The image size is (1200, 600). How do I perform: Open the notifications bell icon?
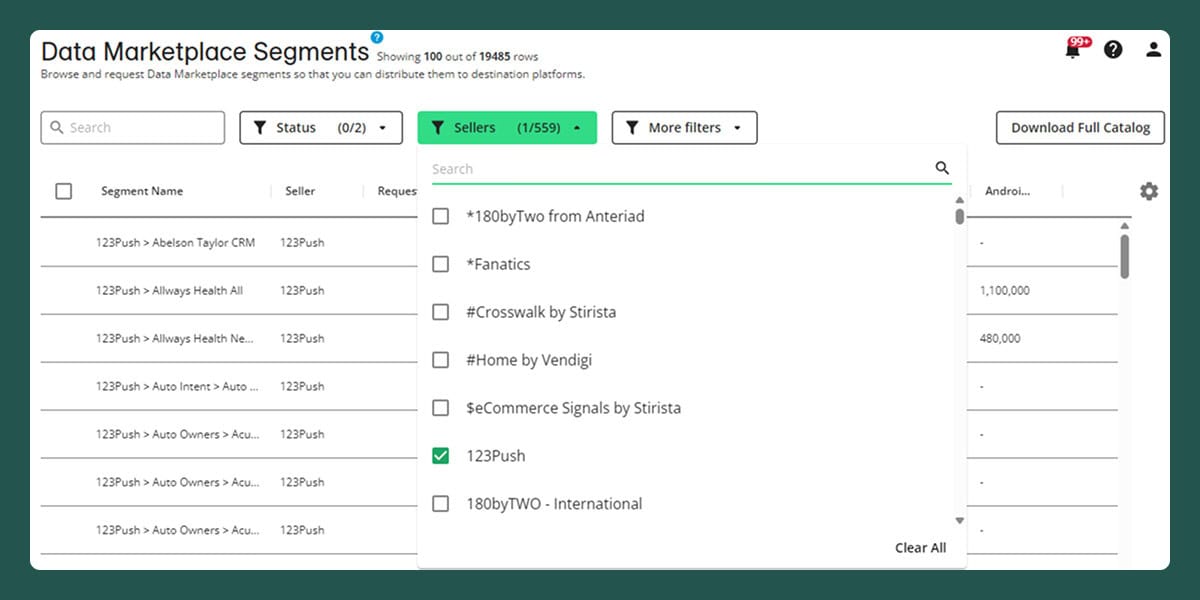[1073, 50]
